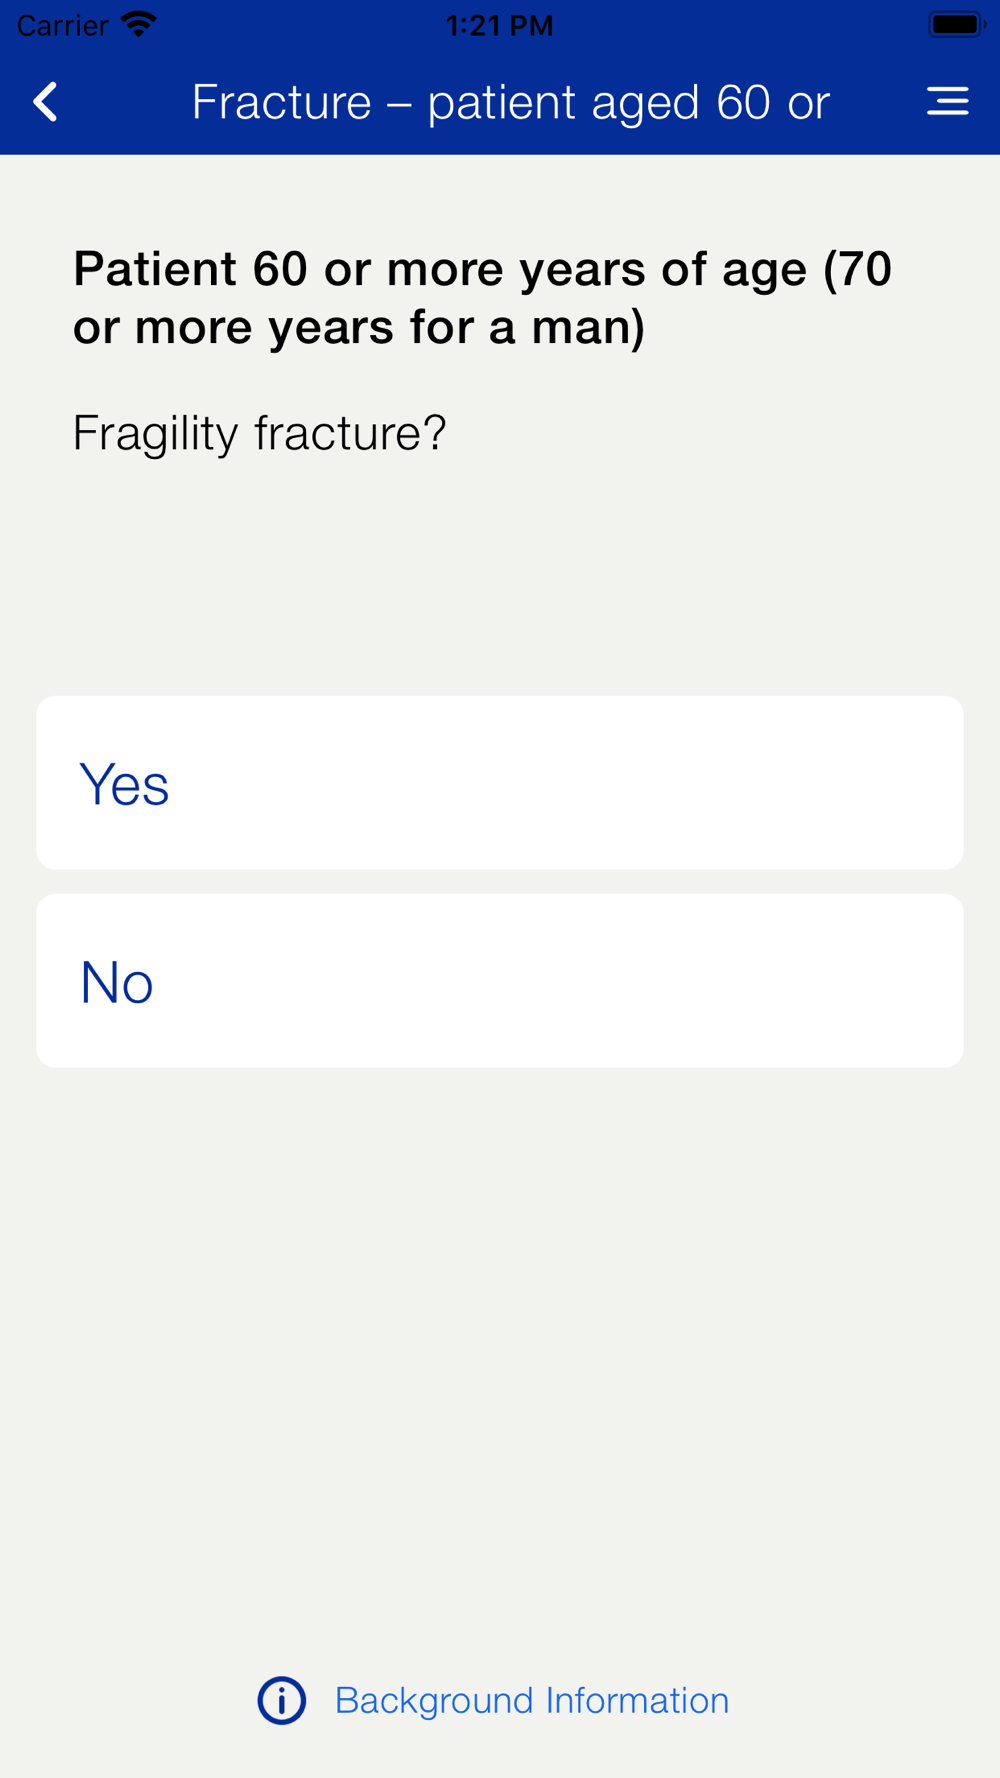Click the Fragility fracture? question text
Viewport: 1000px width, 1778px height.
tap(259, 433)
